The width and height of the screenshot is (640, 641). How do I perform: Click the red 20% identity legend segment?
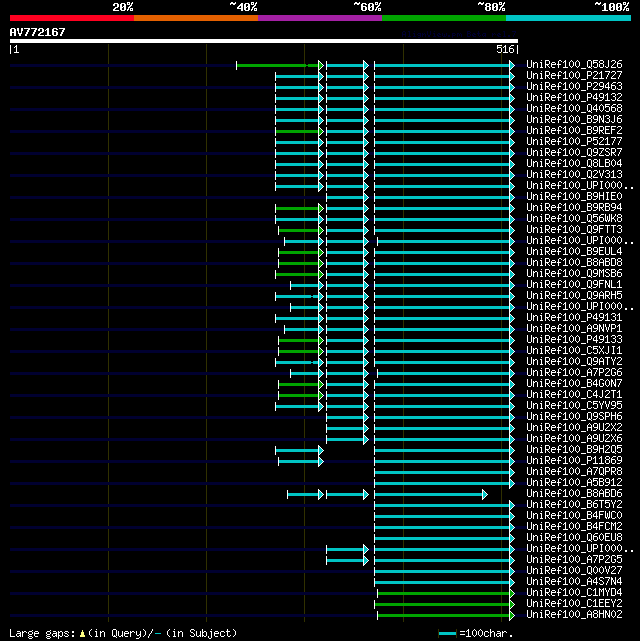tap(72, 18)
